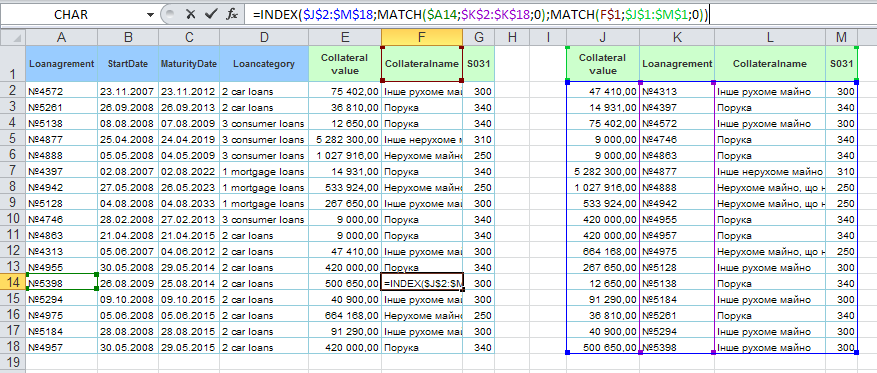Select value 500 650,00 in column E
Screen dimensions: 877x373
(x=345, y=282)
